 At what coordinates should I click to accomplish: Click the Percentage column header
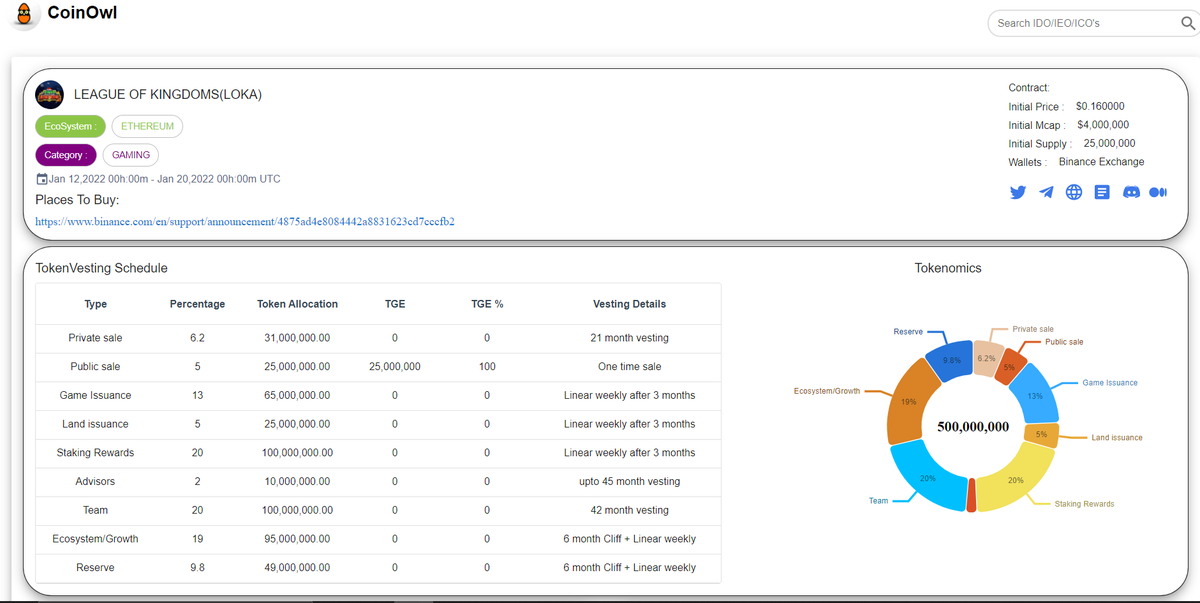(197, 304)
